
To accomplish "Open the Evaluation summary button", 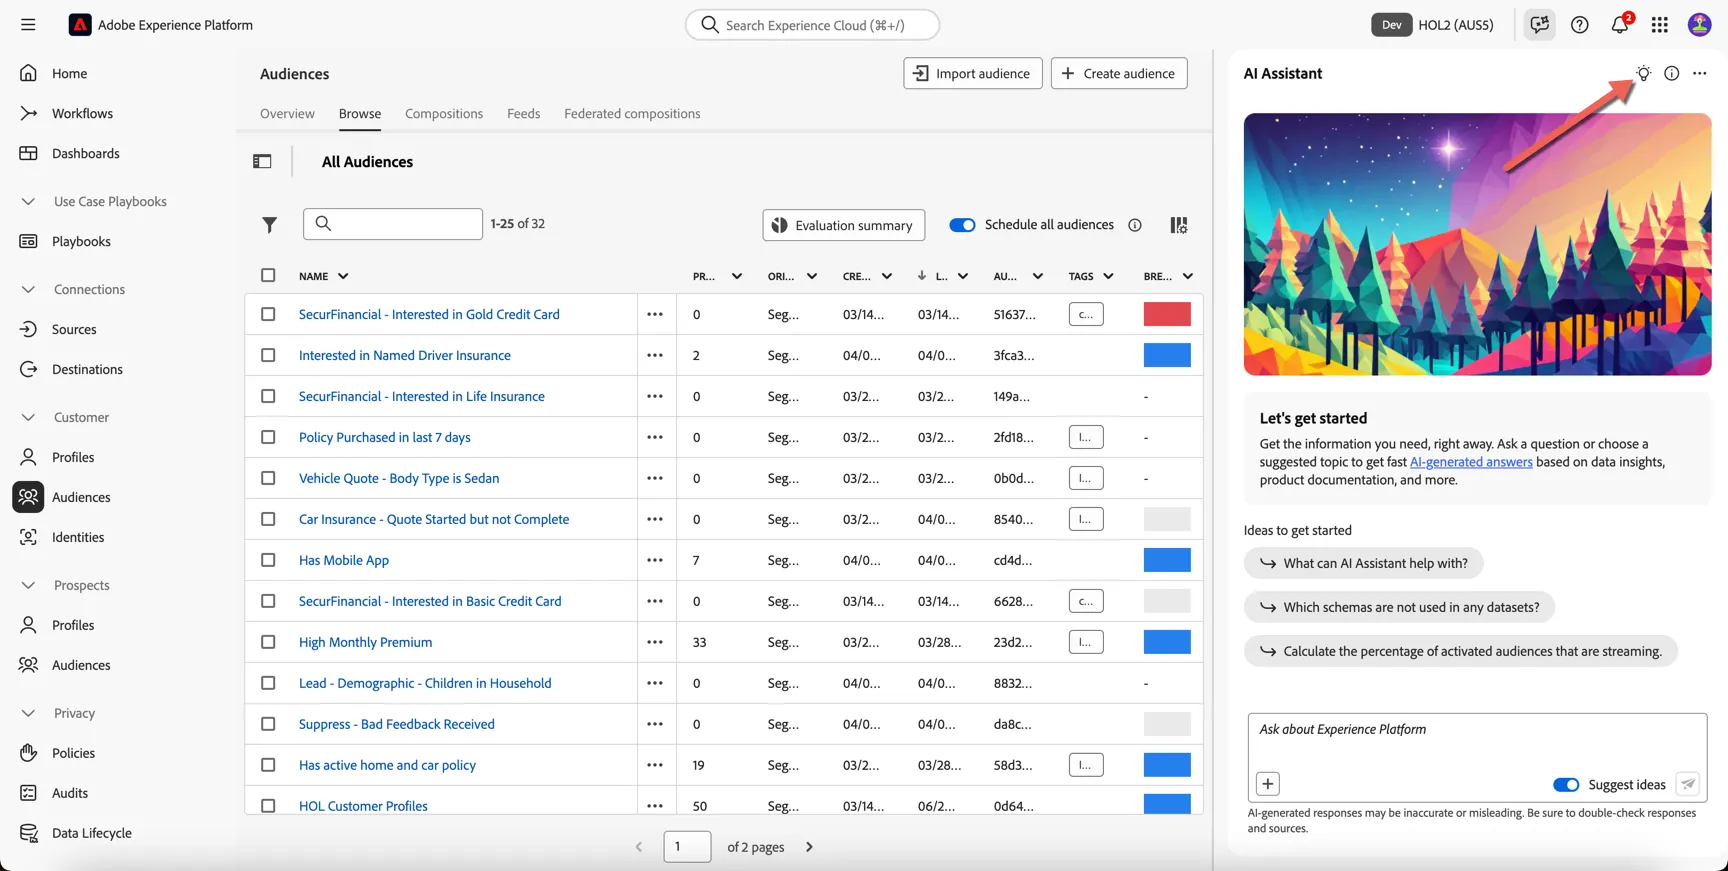I will [x=844, y=225].
